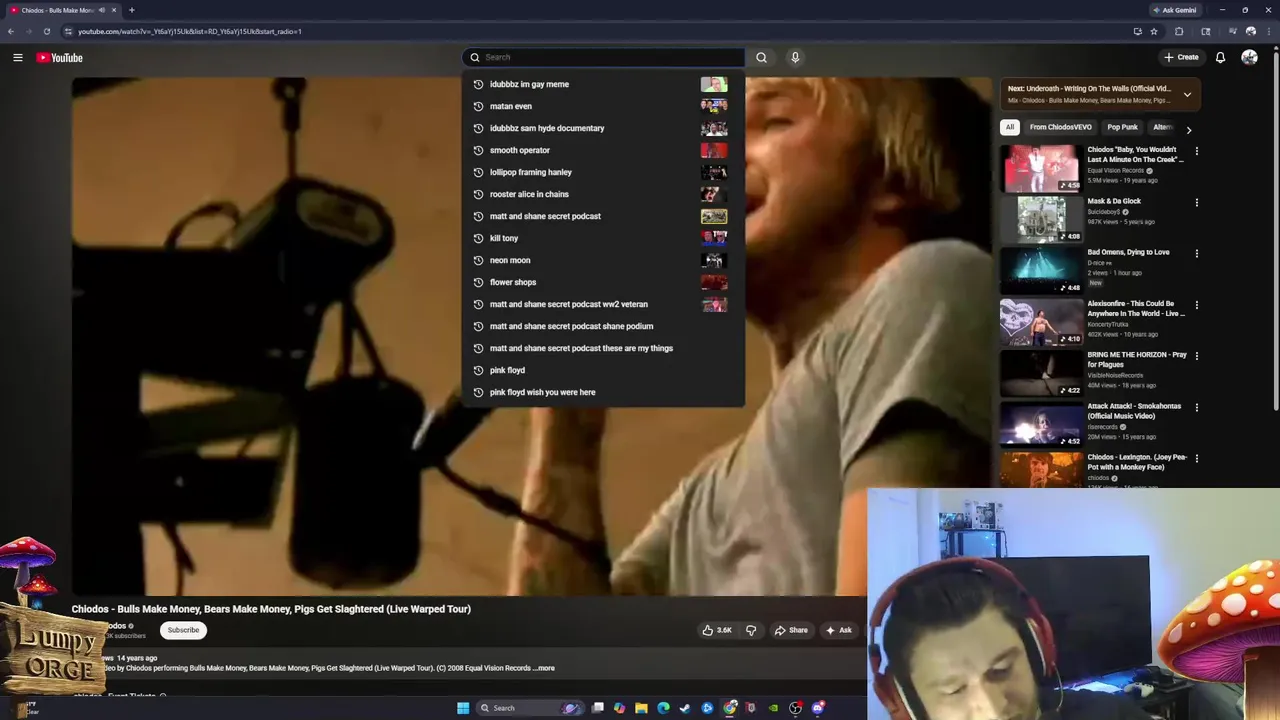This screenshot has width=1280, height=720.
Task: Choose suggestion flower shops
Action: [x=603, y=282]
